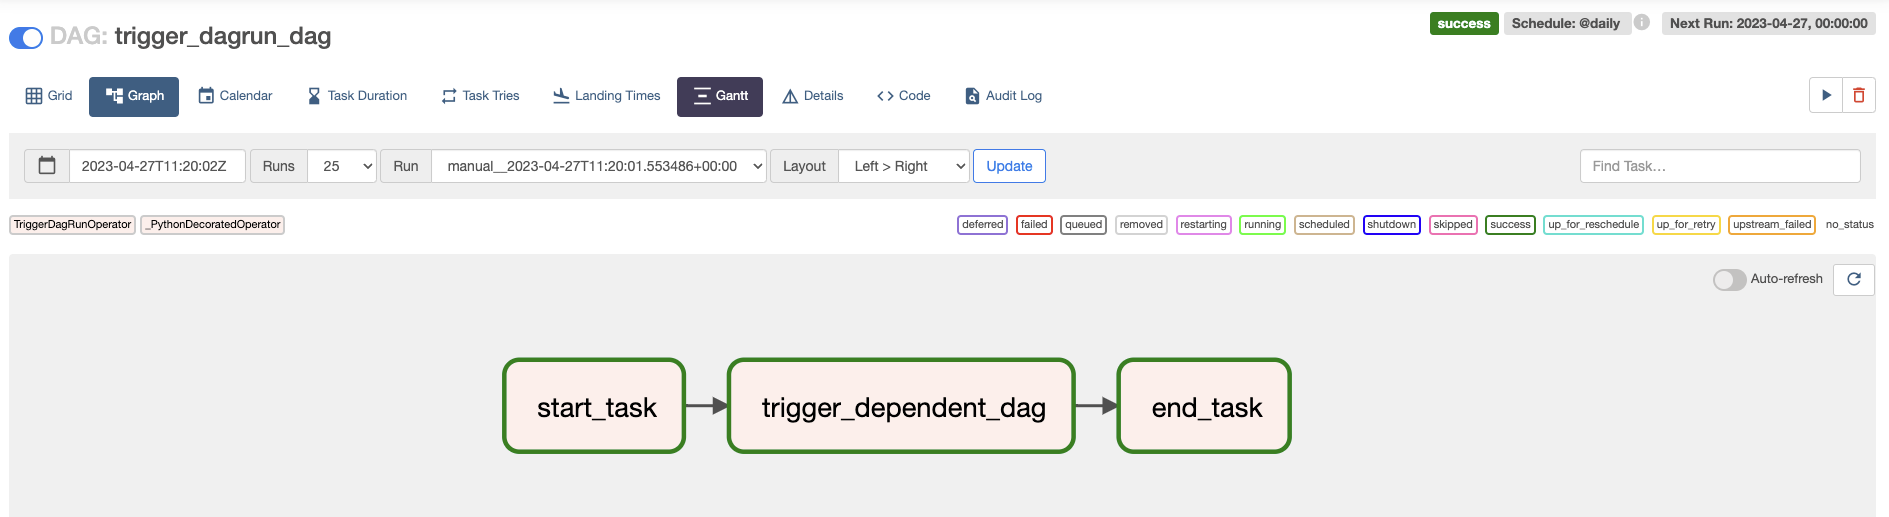Screen dimensions: 1889x517
Task: Open the calendar date picker icon
Action: [47, 166]
